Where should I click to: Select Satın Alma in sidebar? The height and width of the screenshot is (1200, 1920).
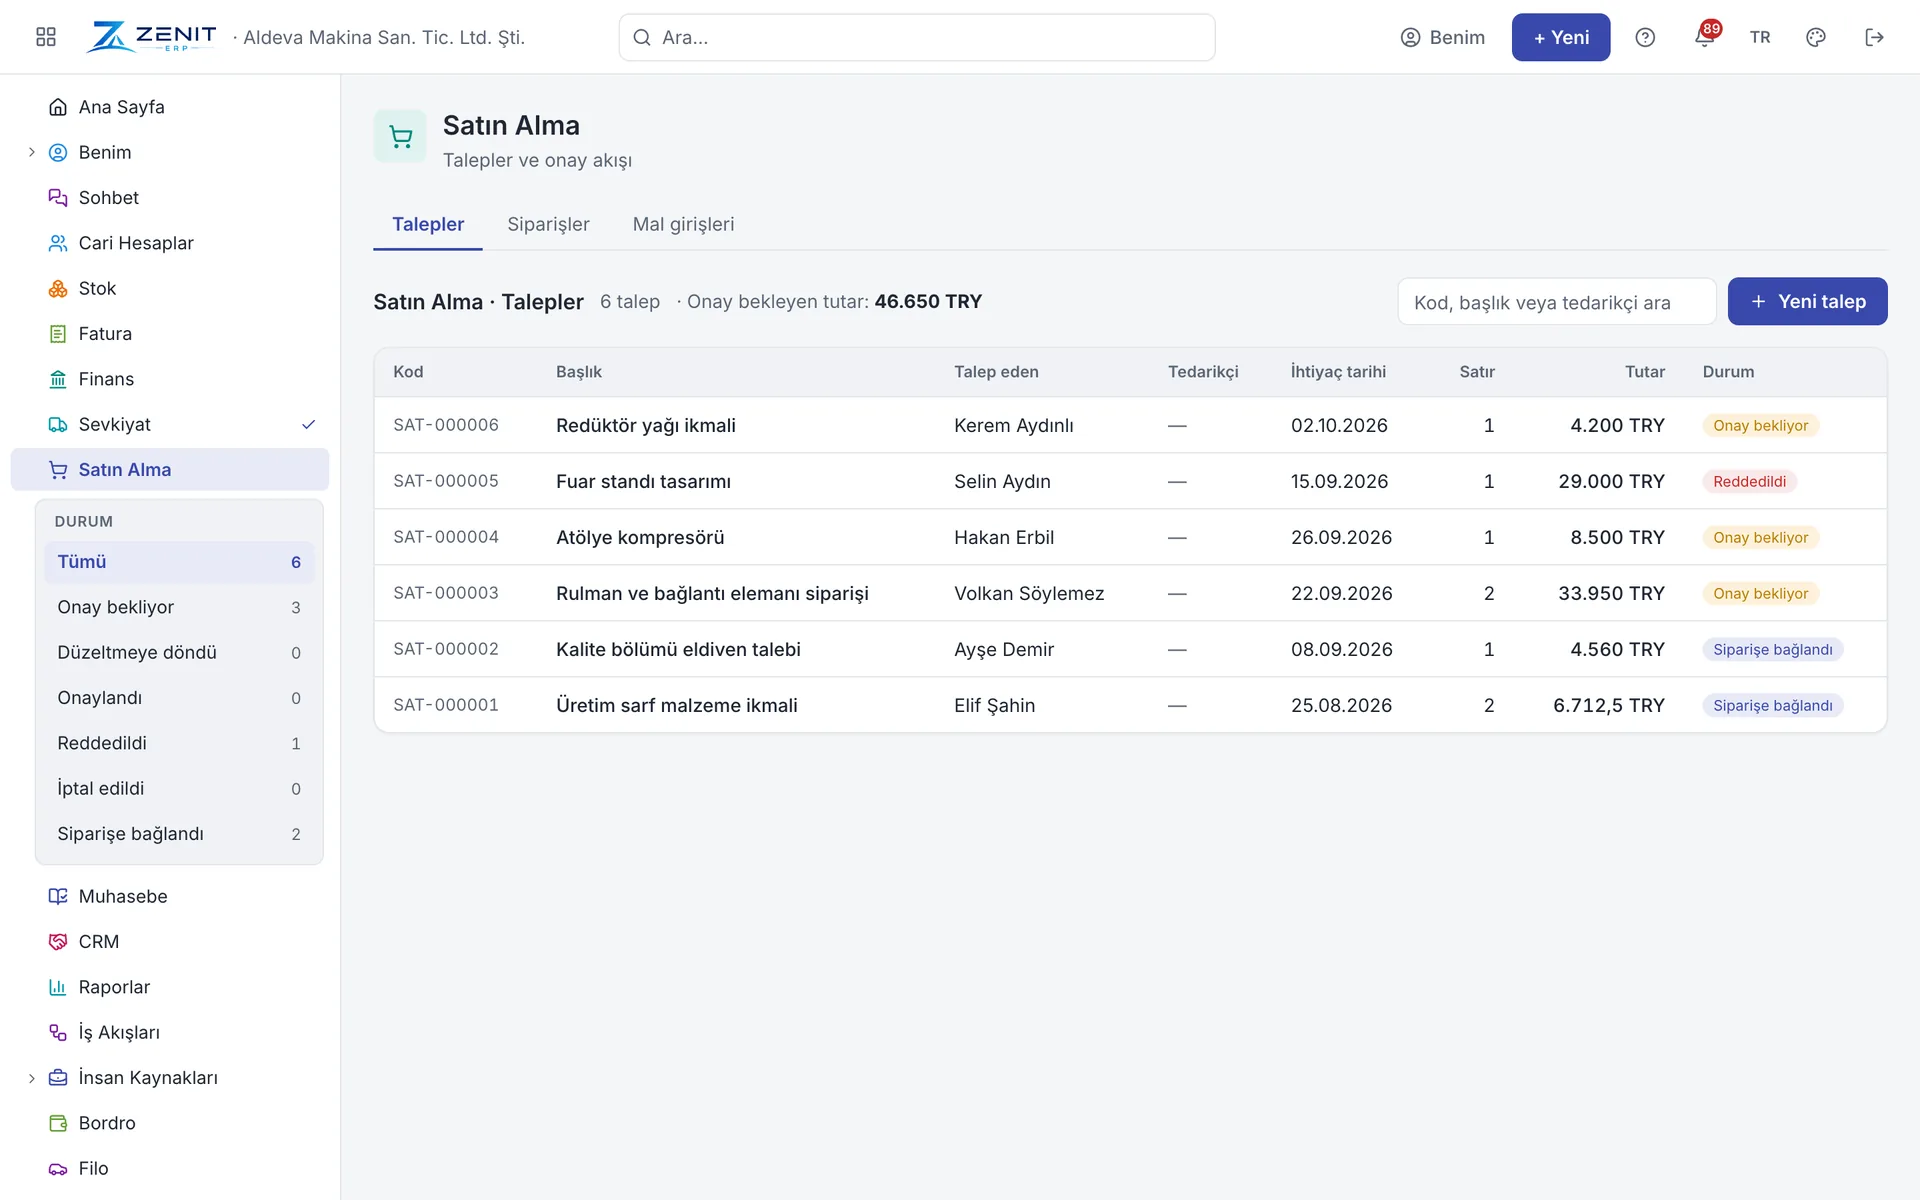tap(170, 470)
